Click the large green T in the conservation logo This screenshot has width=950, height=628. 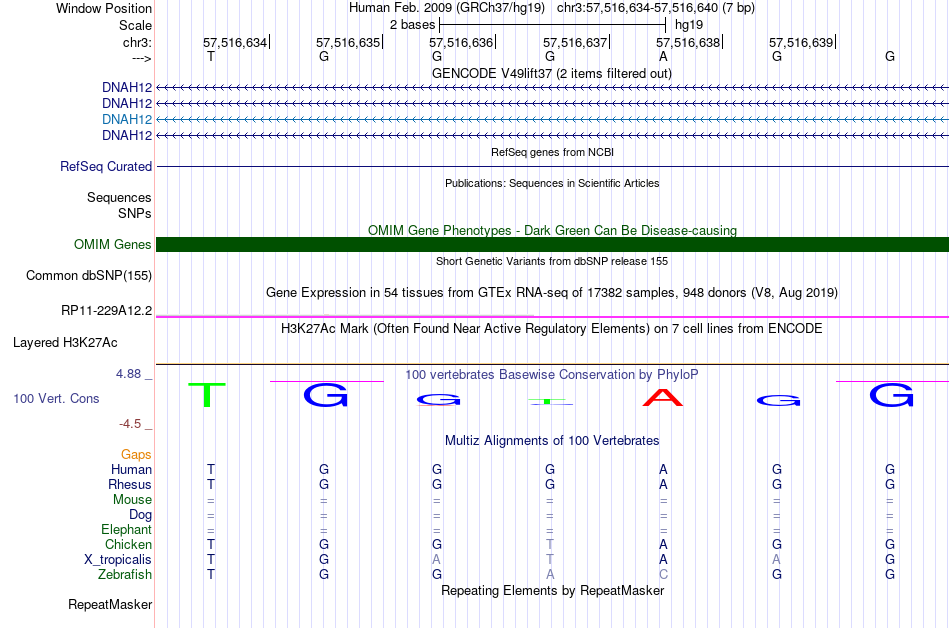207,395
